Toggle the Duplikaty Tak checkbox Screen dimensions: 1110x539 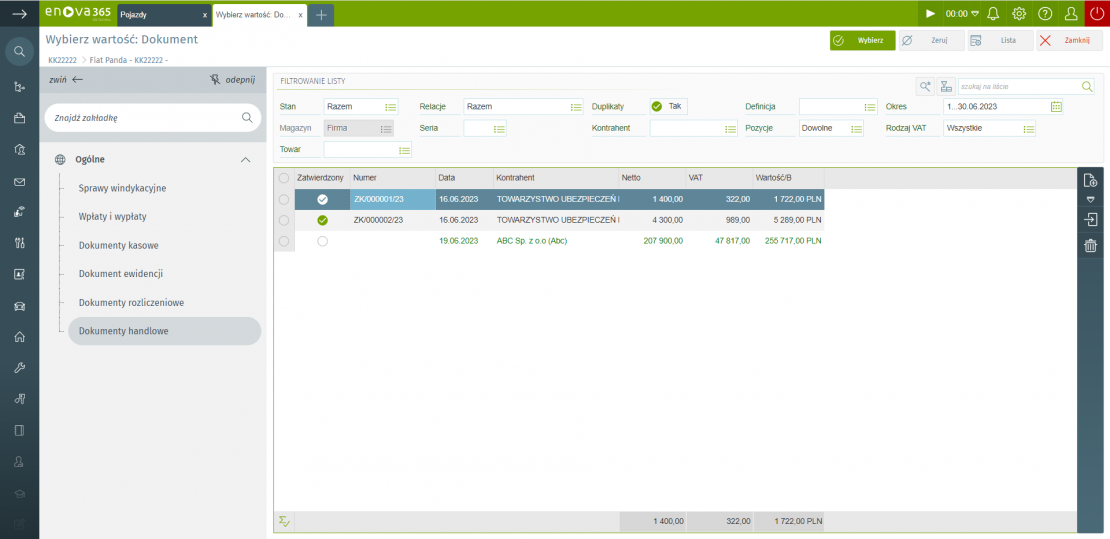[x=657, y=107]
